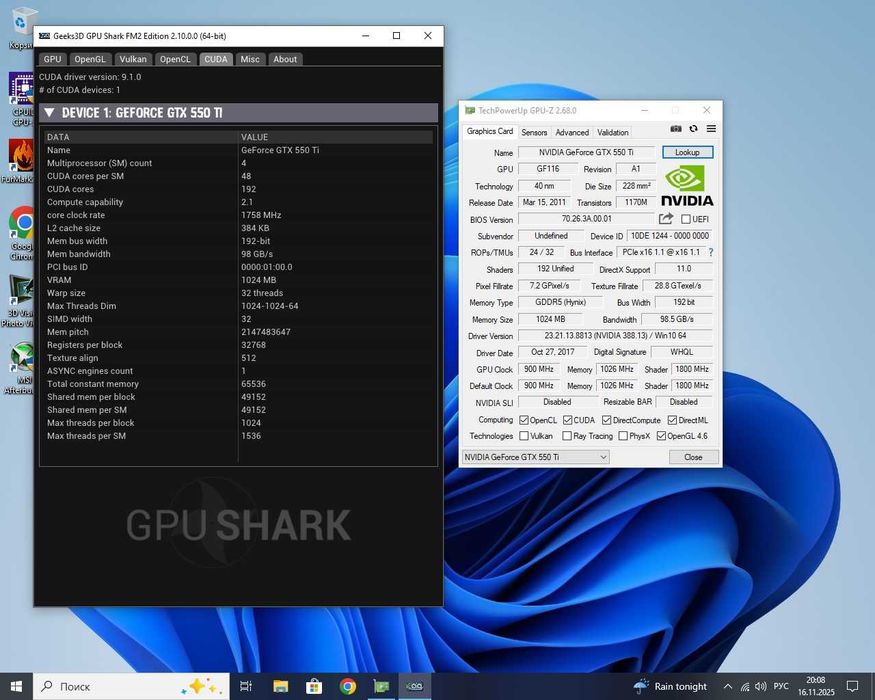
Task: Select the Google Chrome desktop icon
Action: click(x=21, y=233)
